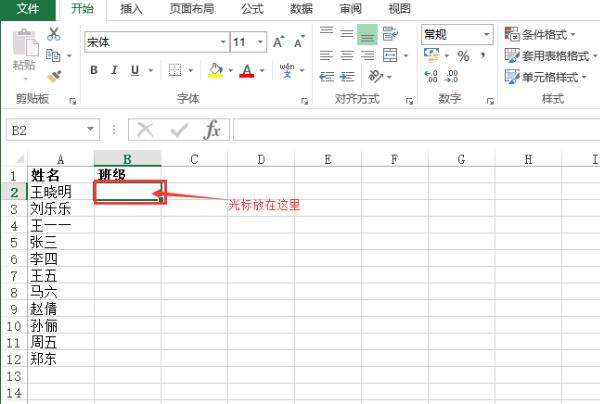Apply comma style

coord(483,56)
